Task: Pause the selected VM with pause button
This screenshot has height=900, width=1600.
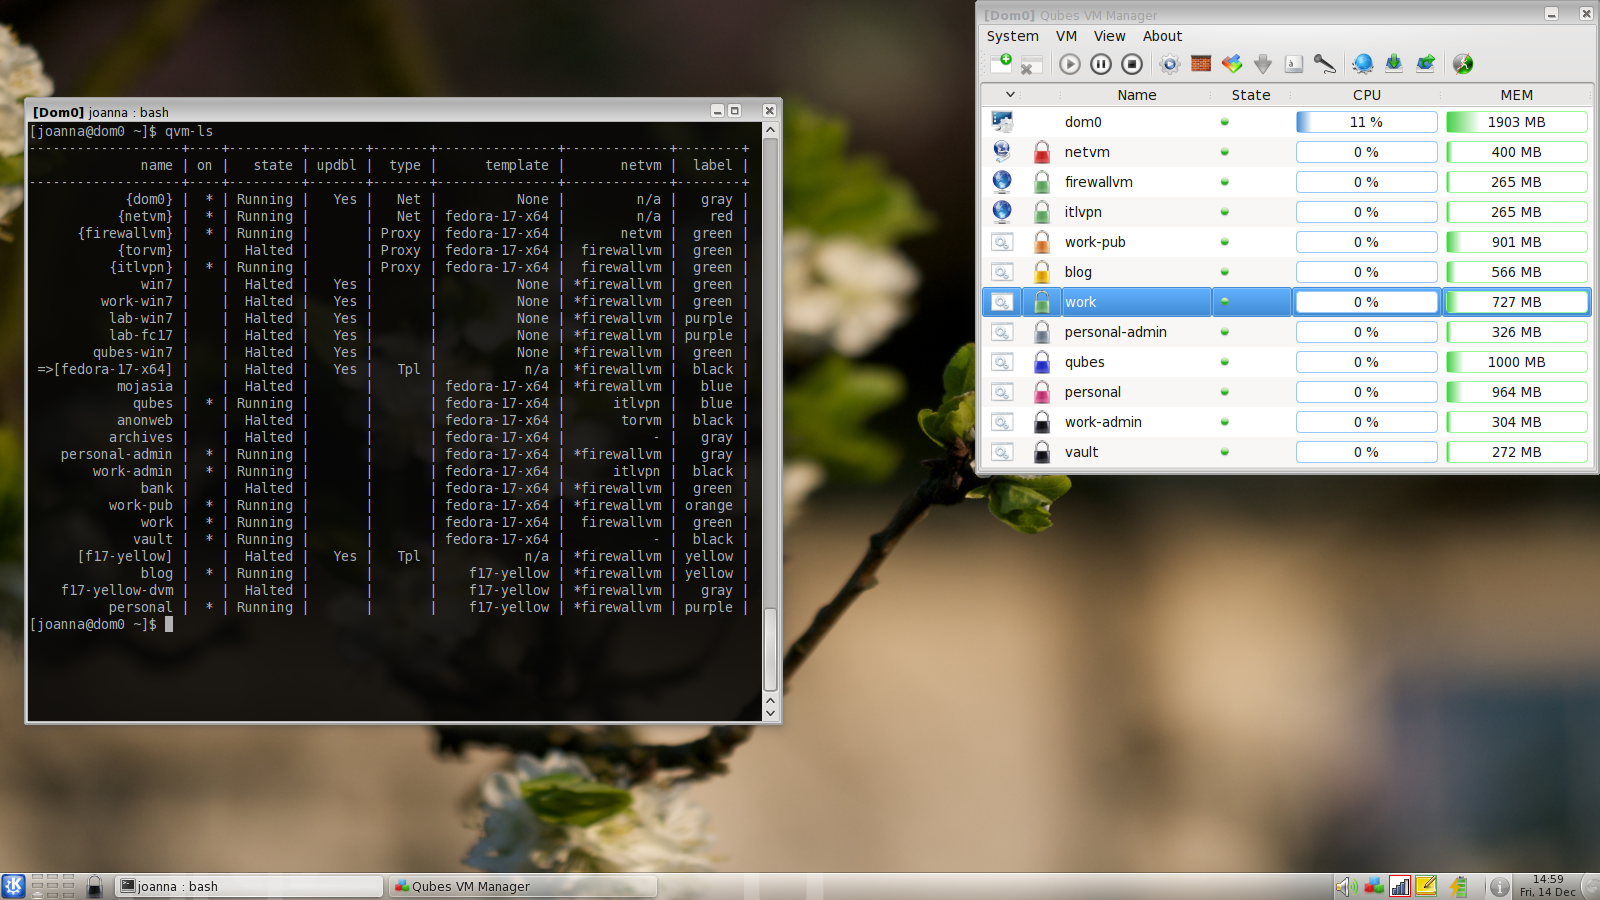Action: click(1101, 64)
